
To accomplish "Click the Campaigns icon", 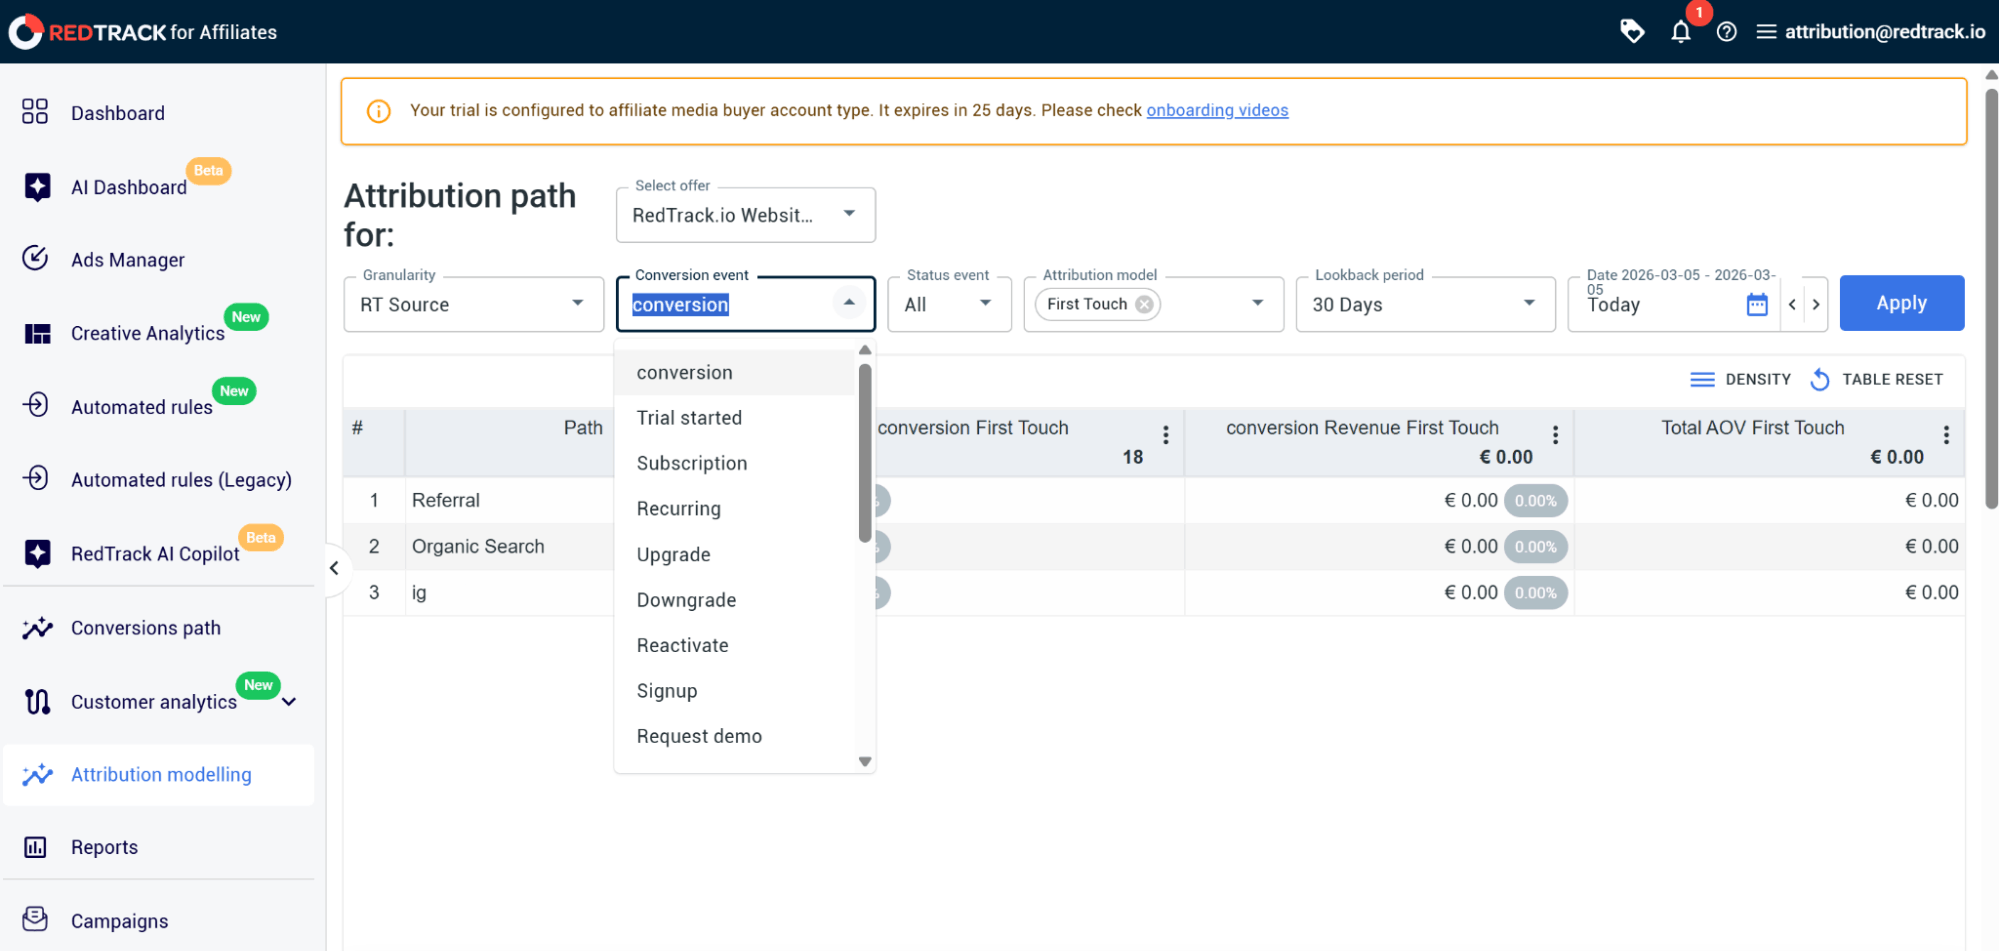I will (x=35, y=918).
